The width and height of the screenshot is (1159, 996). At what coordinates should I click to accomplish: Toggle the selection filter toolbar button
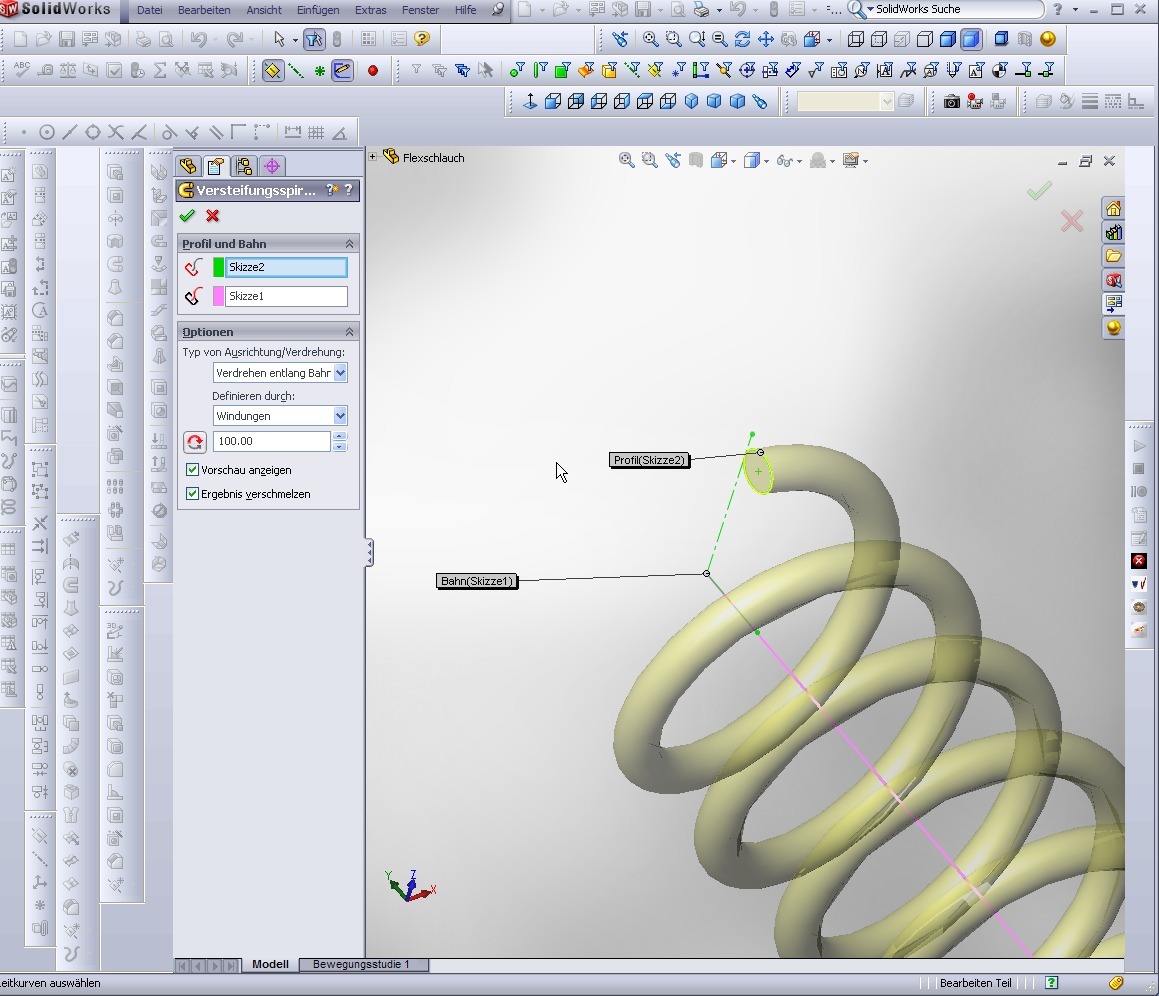[x=314, y=39]
